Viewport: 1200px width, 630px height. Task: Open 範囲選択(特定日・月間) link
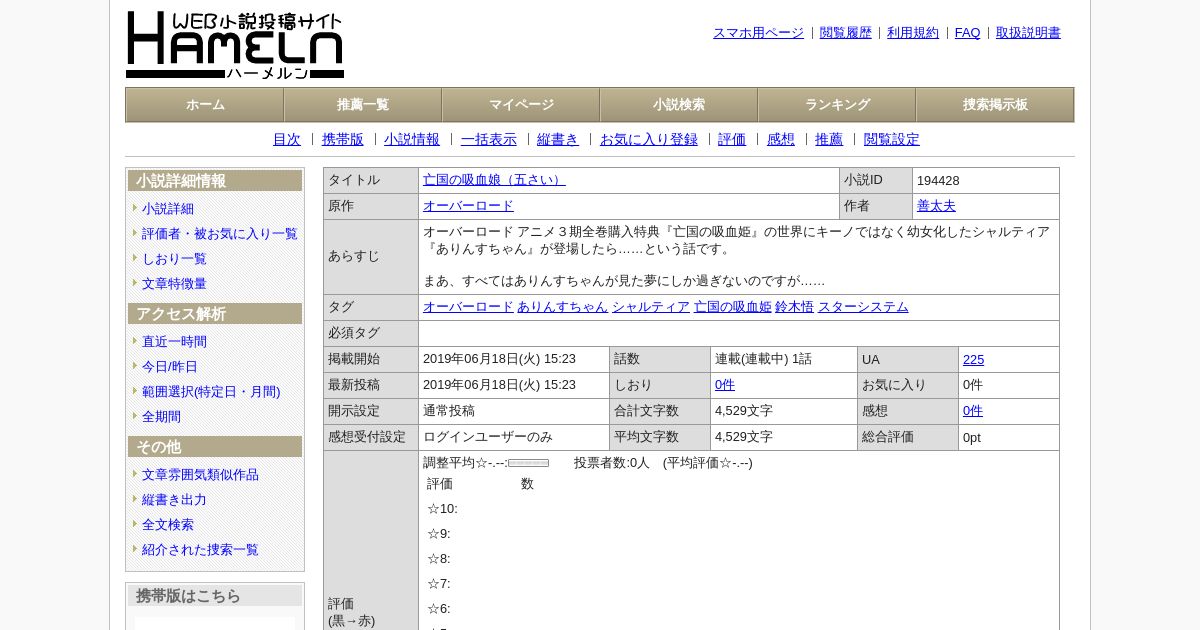pos(211,392)
